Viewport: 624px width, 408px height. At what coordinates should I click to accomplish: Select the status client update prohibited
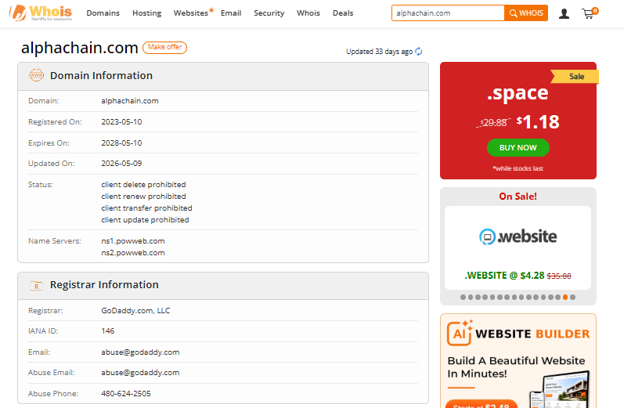tap(145, 220)
